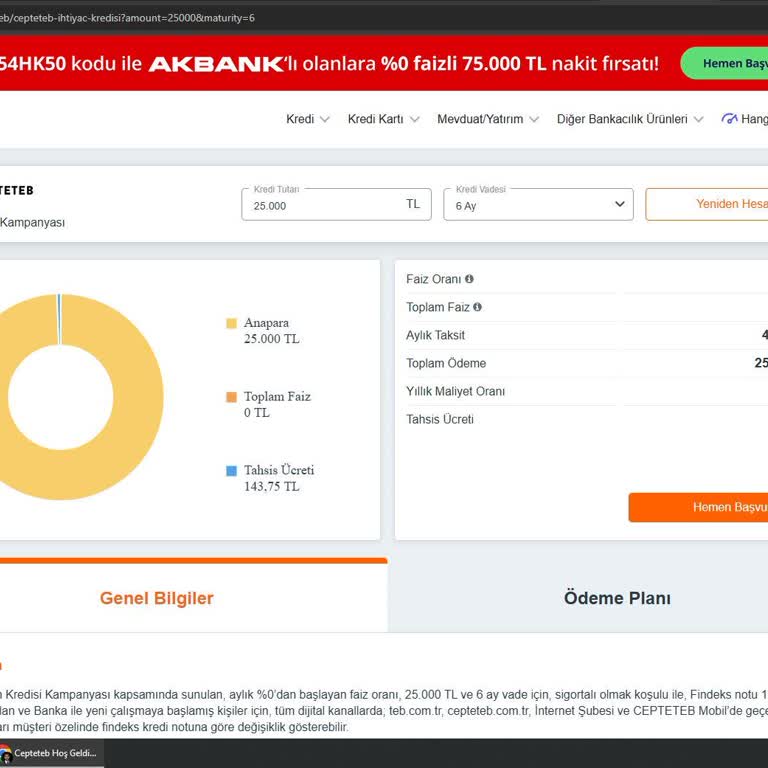Expand the Mevduat/Yatırım menu
Viewport: 768px width, 768px height.
click(x=488, y=119)
